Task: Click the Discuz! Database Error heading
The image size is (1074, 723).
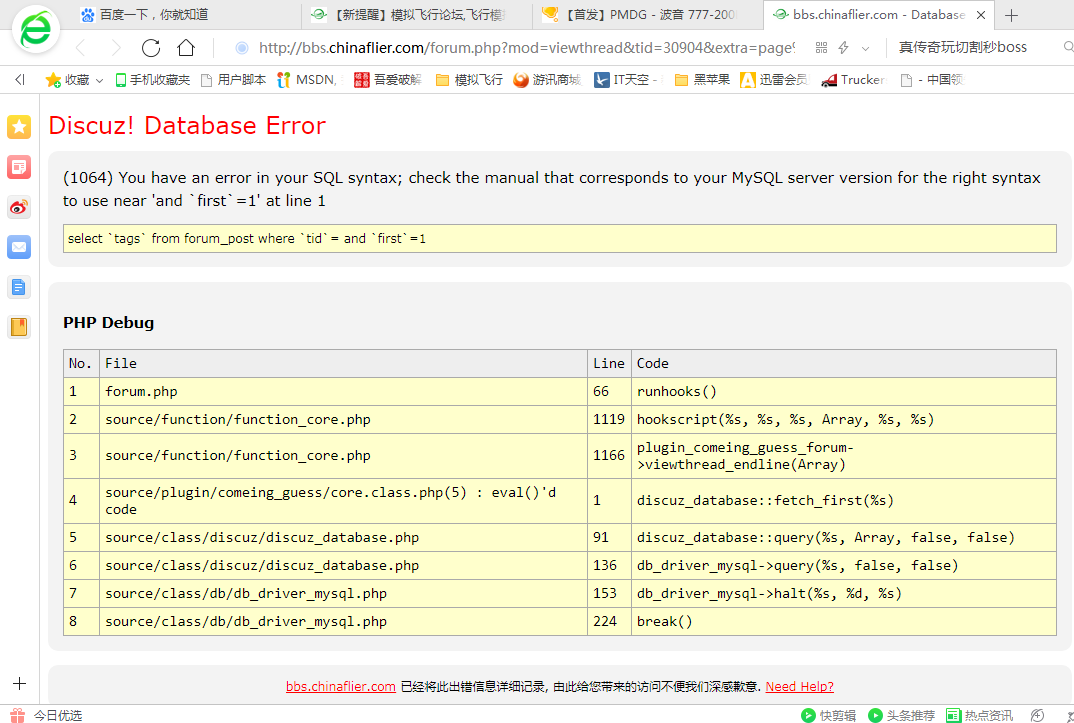Action: (x=187, y=125)
